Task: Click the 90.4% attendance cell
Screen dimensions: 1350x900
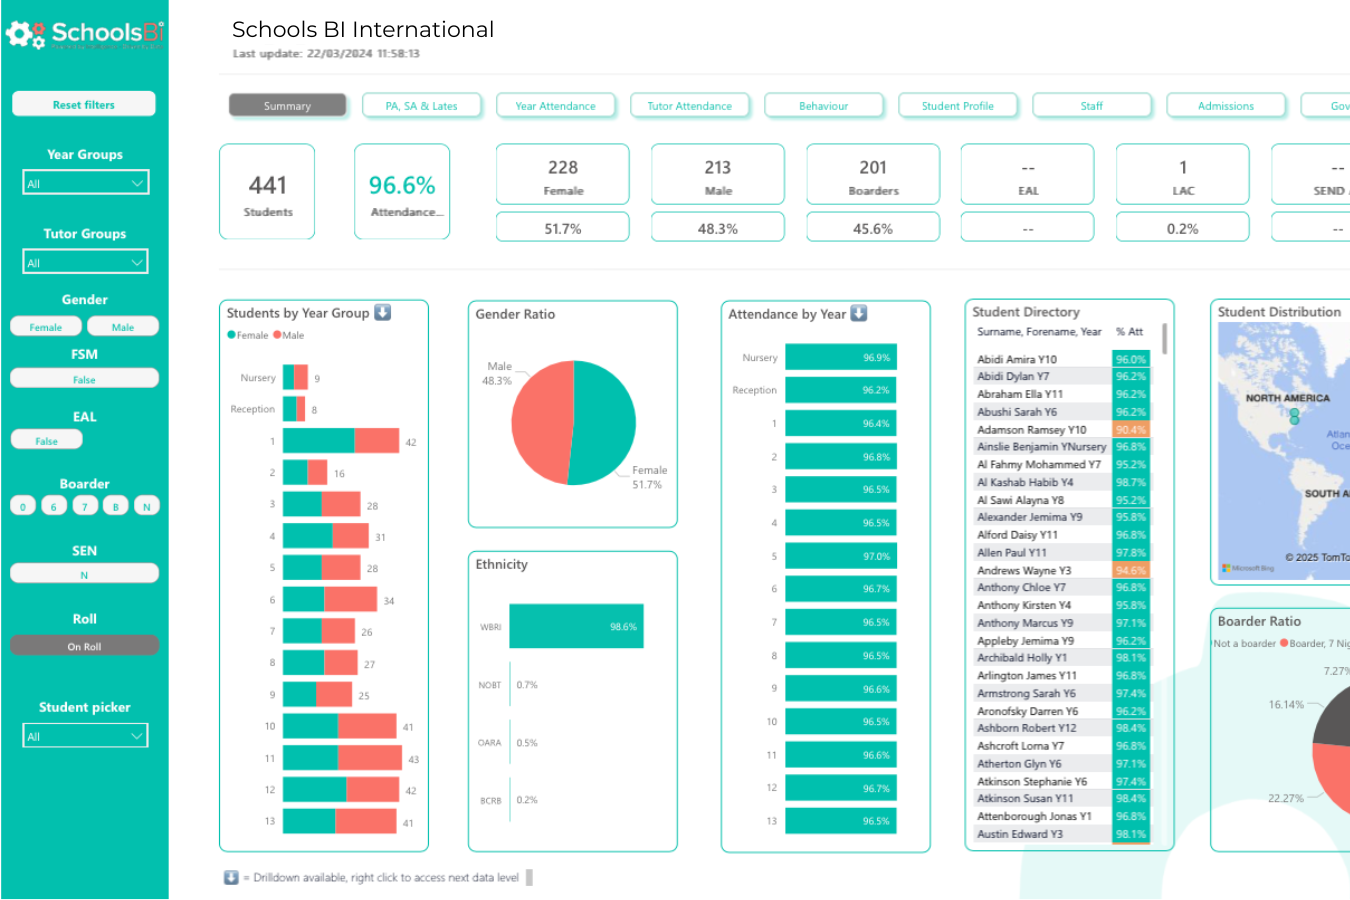Action: point(1131,429)
